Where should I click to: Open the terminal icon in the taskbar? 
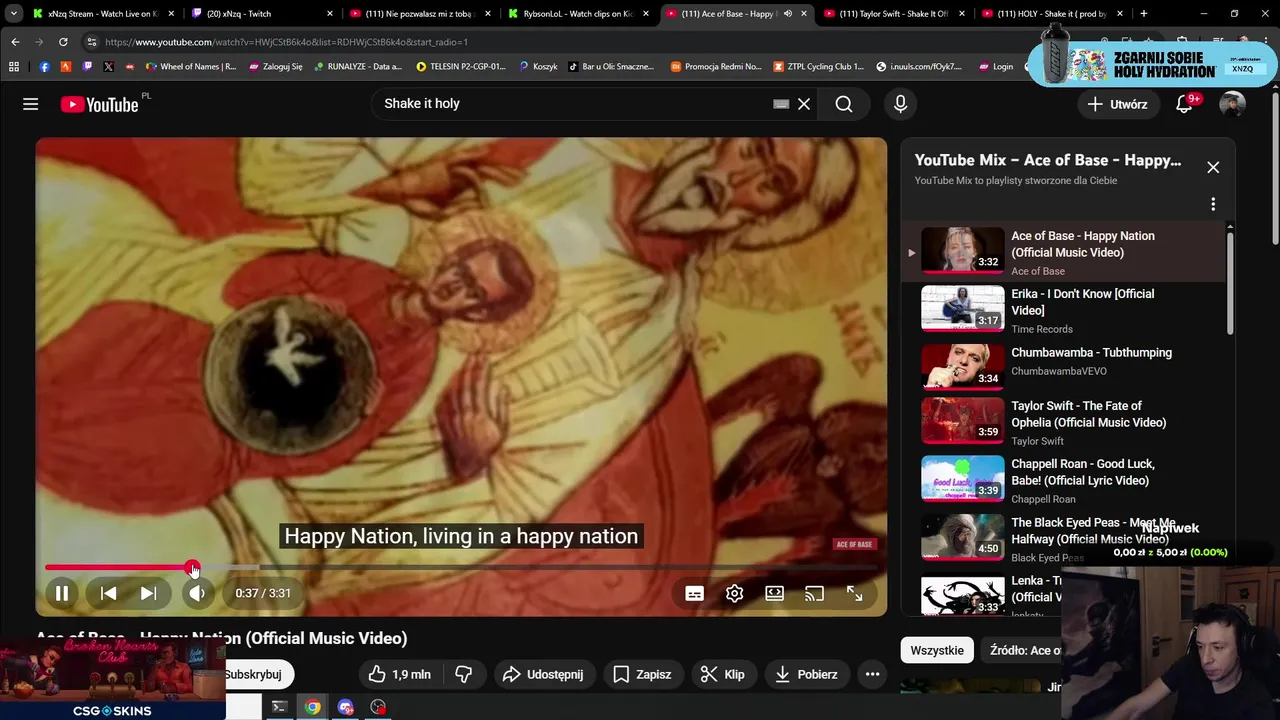(x=280, y=707)
